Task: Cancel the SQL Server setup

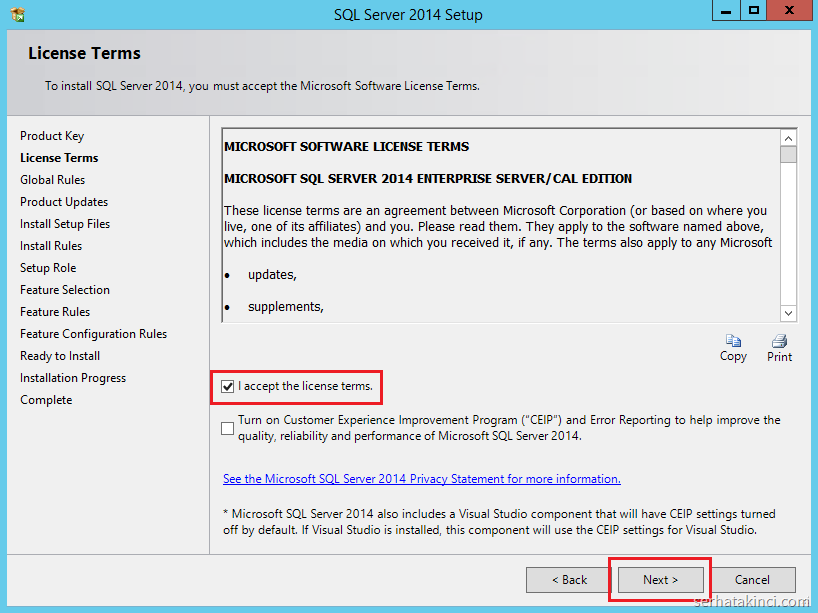Action: click(x=752, y=579)
